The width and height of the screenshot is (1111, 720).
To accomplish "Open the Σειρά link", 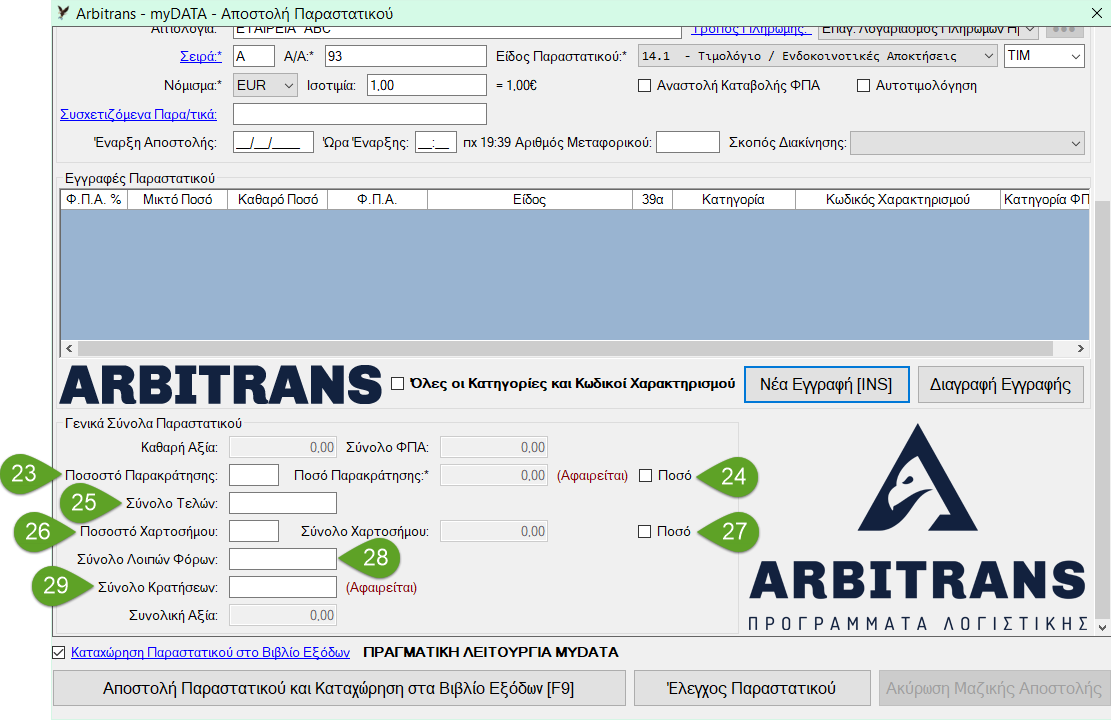I will pos(201,56).
